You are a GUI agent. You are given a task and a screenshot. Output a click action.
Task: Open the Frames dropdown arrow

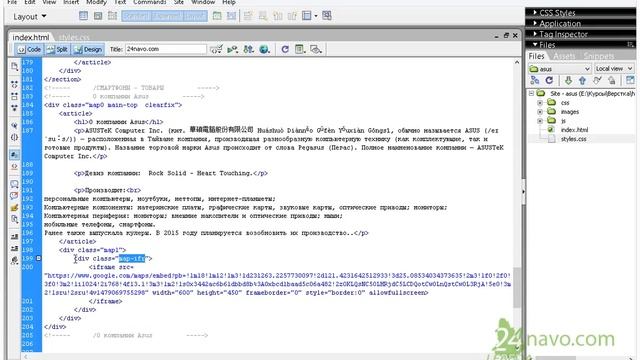coord(316,16)
